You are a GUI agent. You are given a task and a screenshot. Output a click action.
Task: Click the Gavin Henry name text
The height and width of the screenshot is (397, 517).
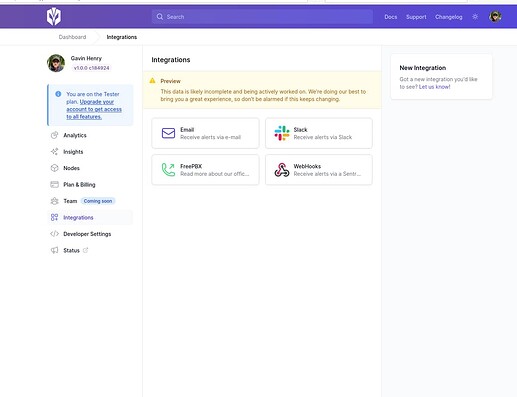(x=86, y=58)
